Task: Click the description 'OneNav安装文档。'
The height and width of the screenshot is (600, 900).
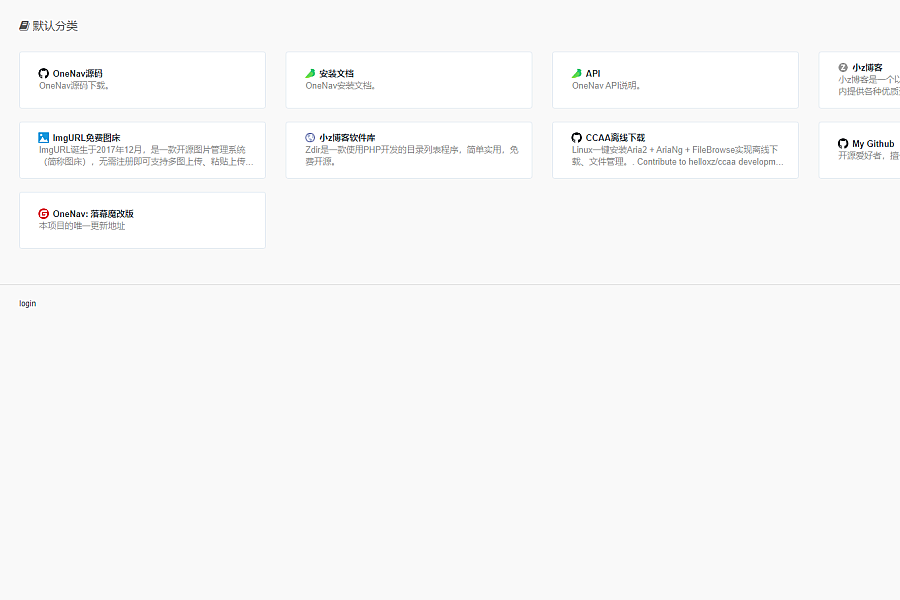Action: pos(340,86)
